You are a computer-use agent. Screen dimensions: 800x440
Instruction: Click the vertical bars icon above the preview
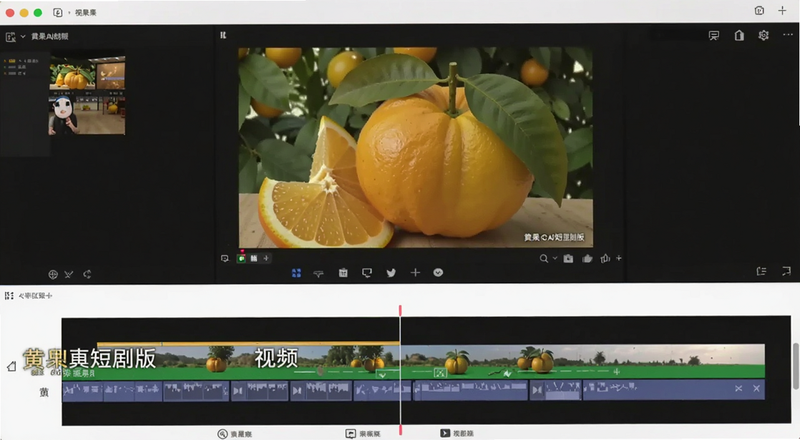223,35
